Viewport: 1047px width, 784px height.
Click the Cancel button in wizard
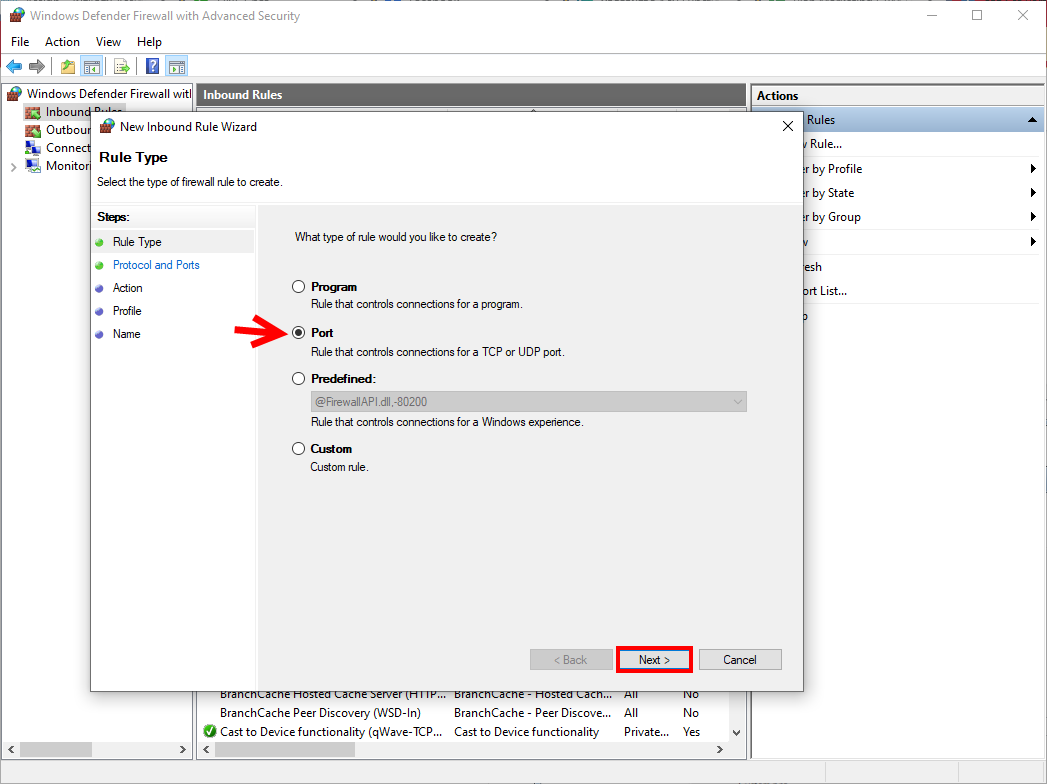[x=740, y=660]
